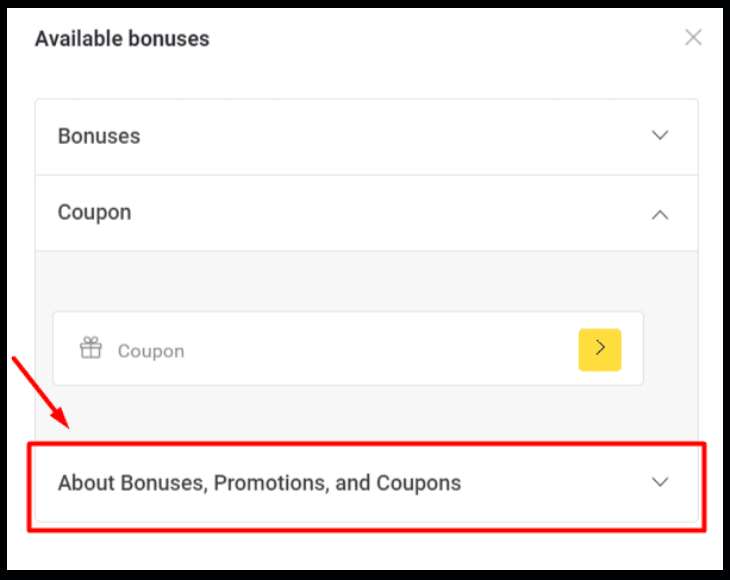Click the Bonuses section title
This screenshot has width=730, height=580.
point(99,136)
